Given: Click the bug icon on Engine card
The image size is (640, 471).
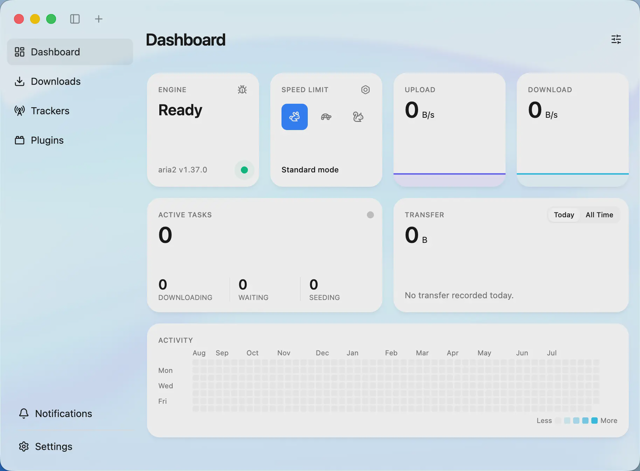Looking at the screenshot, I should pos(242,89).
